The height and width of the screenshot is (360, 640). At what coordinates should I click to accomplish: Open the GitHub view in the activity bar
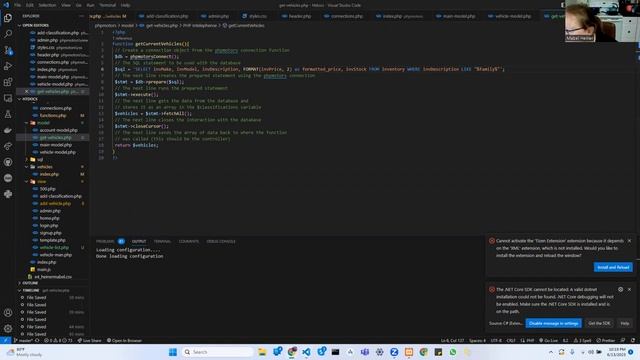pyautogui.click(x=8, y=162)
